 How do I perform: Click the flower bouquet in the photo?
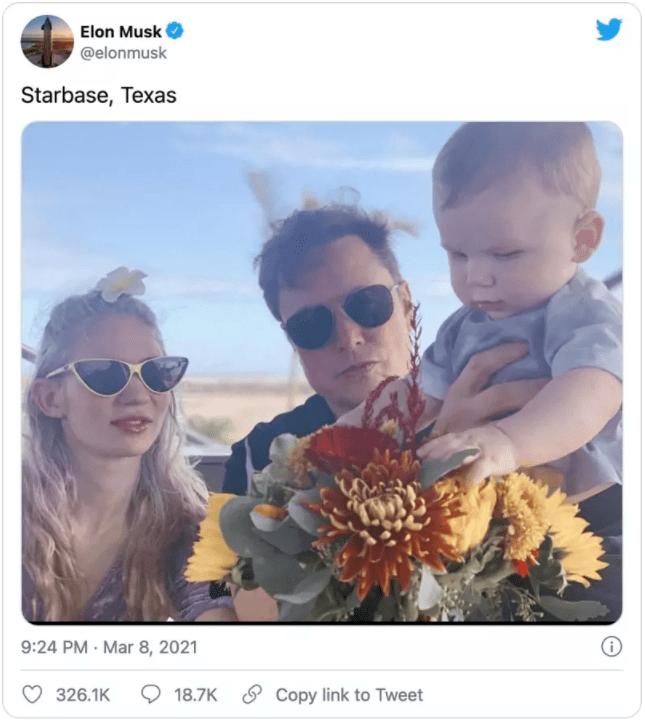(400, 520)
